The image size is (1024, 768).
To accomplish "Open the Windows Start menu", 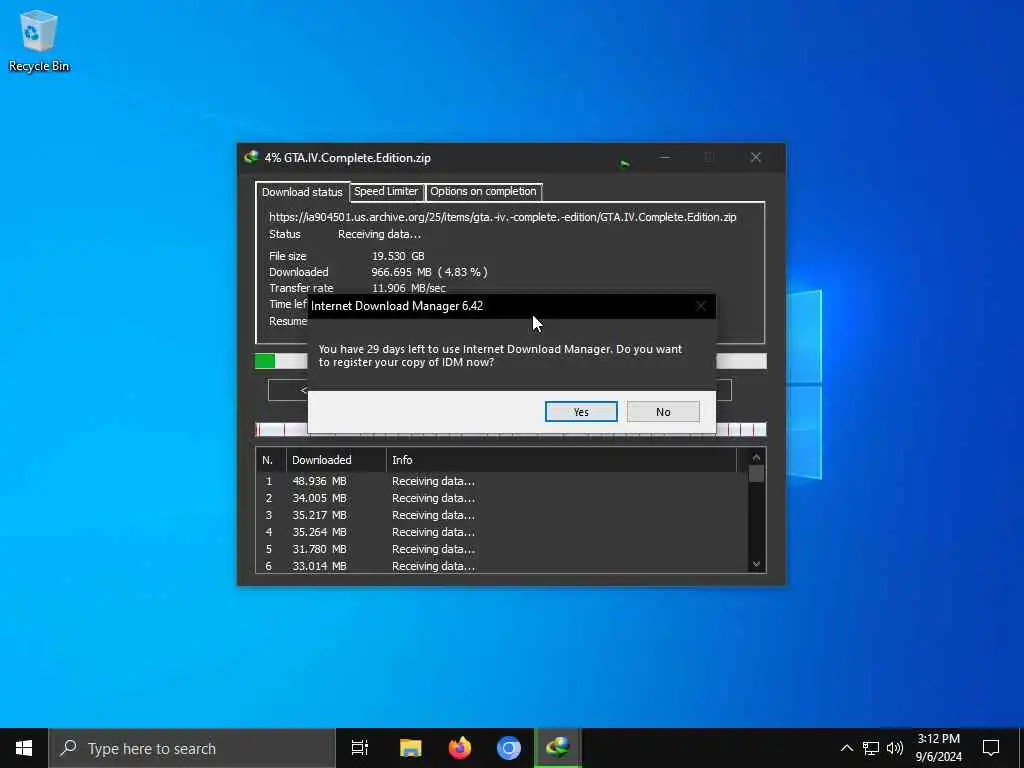I will pyautogui.click(x=24, y=748).
